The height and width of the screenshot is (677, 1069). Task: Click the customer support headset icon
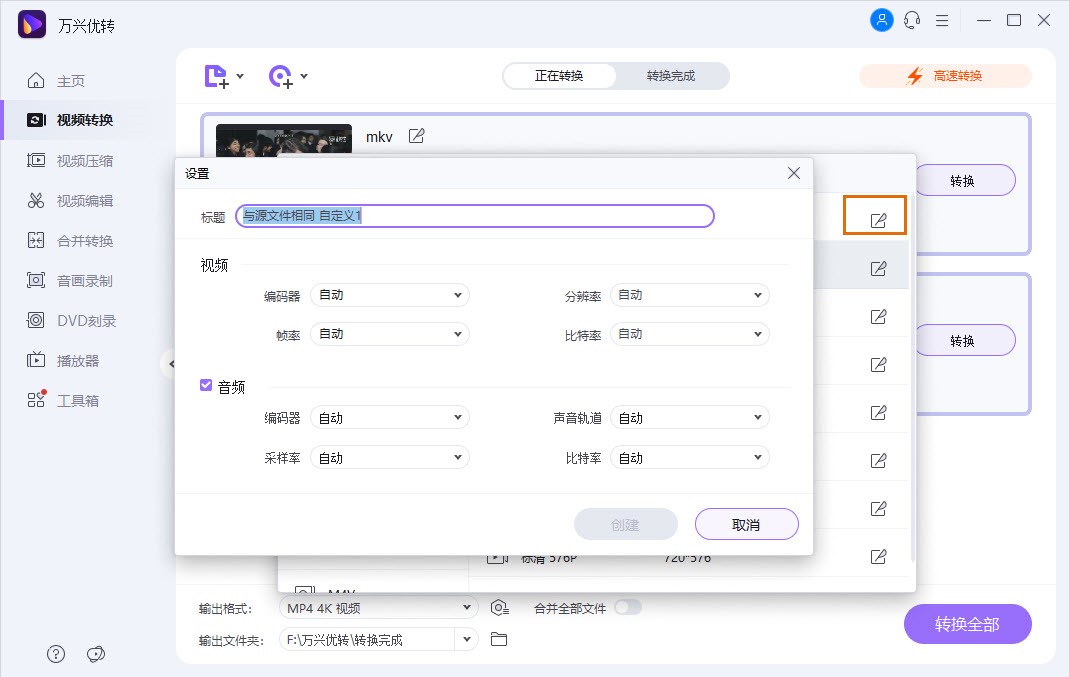[x=911, y=19]
